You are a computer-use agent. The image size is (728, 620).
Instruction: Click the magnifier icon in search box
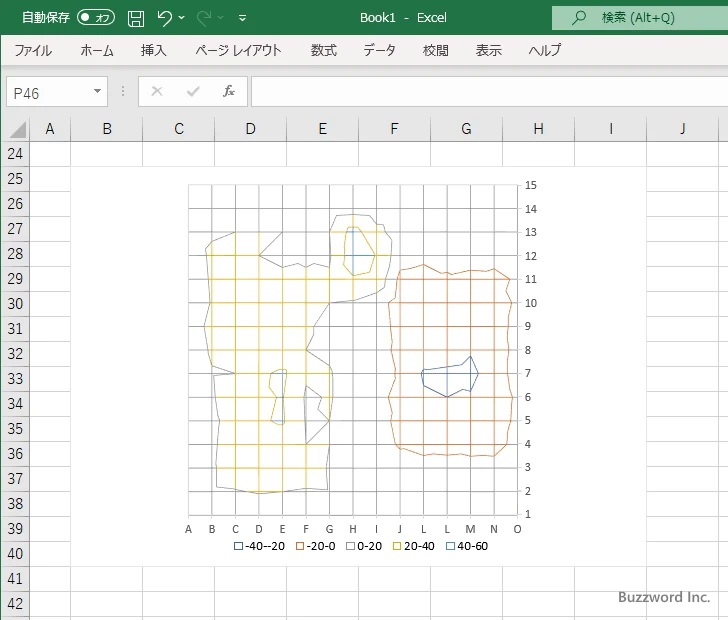tap(578, 18)
